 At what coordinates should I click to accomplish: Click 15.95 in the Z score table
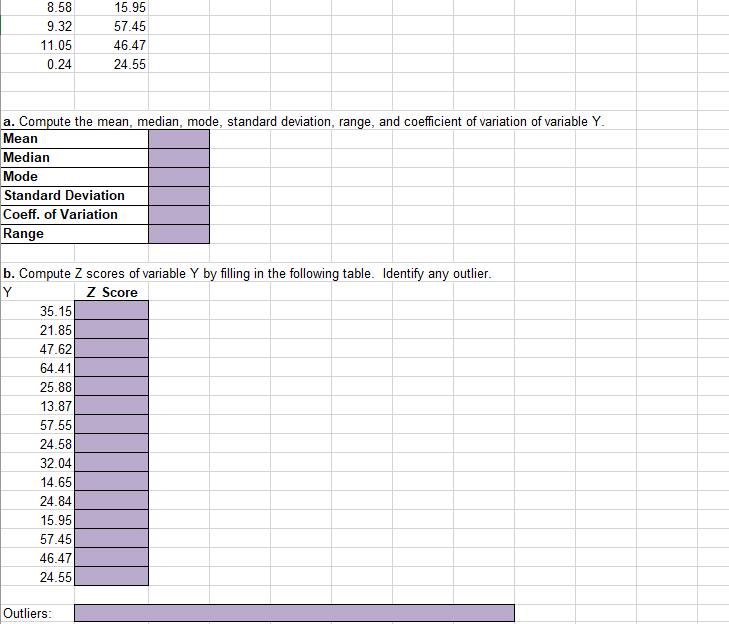coord(56,520)
